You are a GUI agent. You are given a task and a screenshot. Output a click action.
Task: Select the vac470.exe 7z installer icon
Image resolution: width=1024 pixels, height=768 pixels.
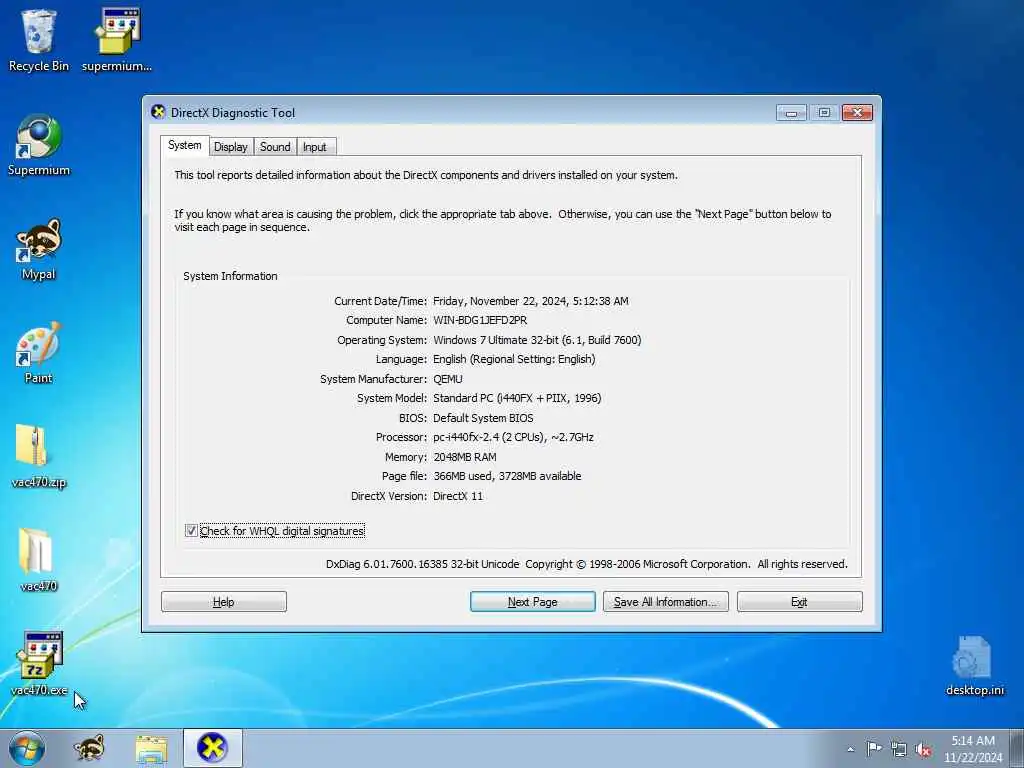pyautogui.click(x=39, y=664)
